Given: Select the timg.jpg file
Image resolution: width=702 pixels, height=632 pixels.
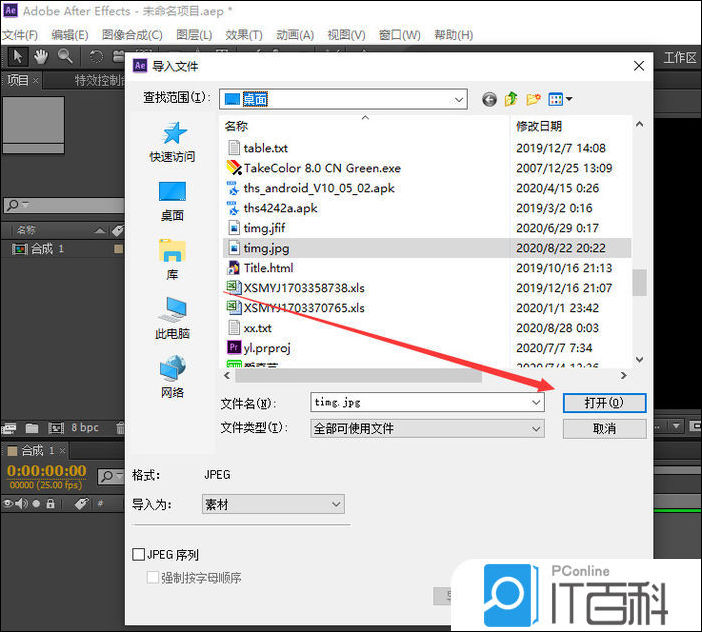Looking at the screenshot, I should tap(427, 248).
